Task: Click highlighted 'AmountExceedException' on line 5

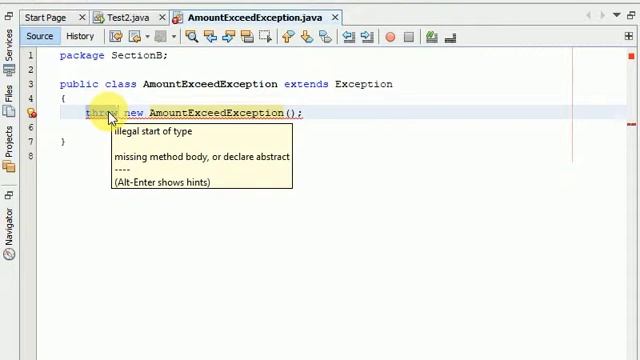Action: 216,113
